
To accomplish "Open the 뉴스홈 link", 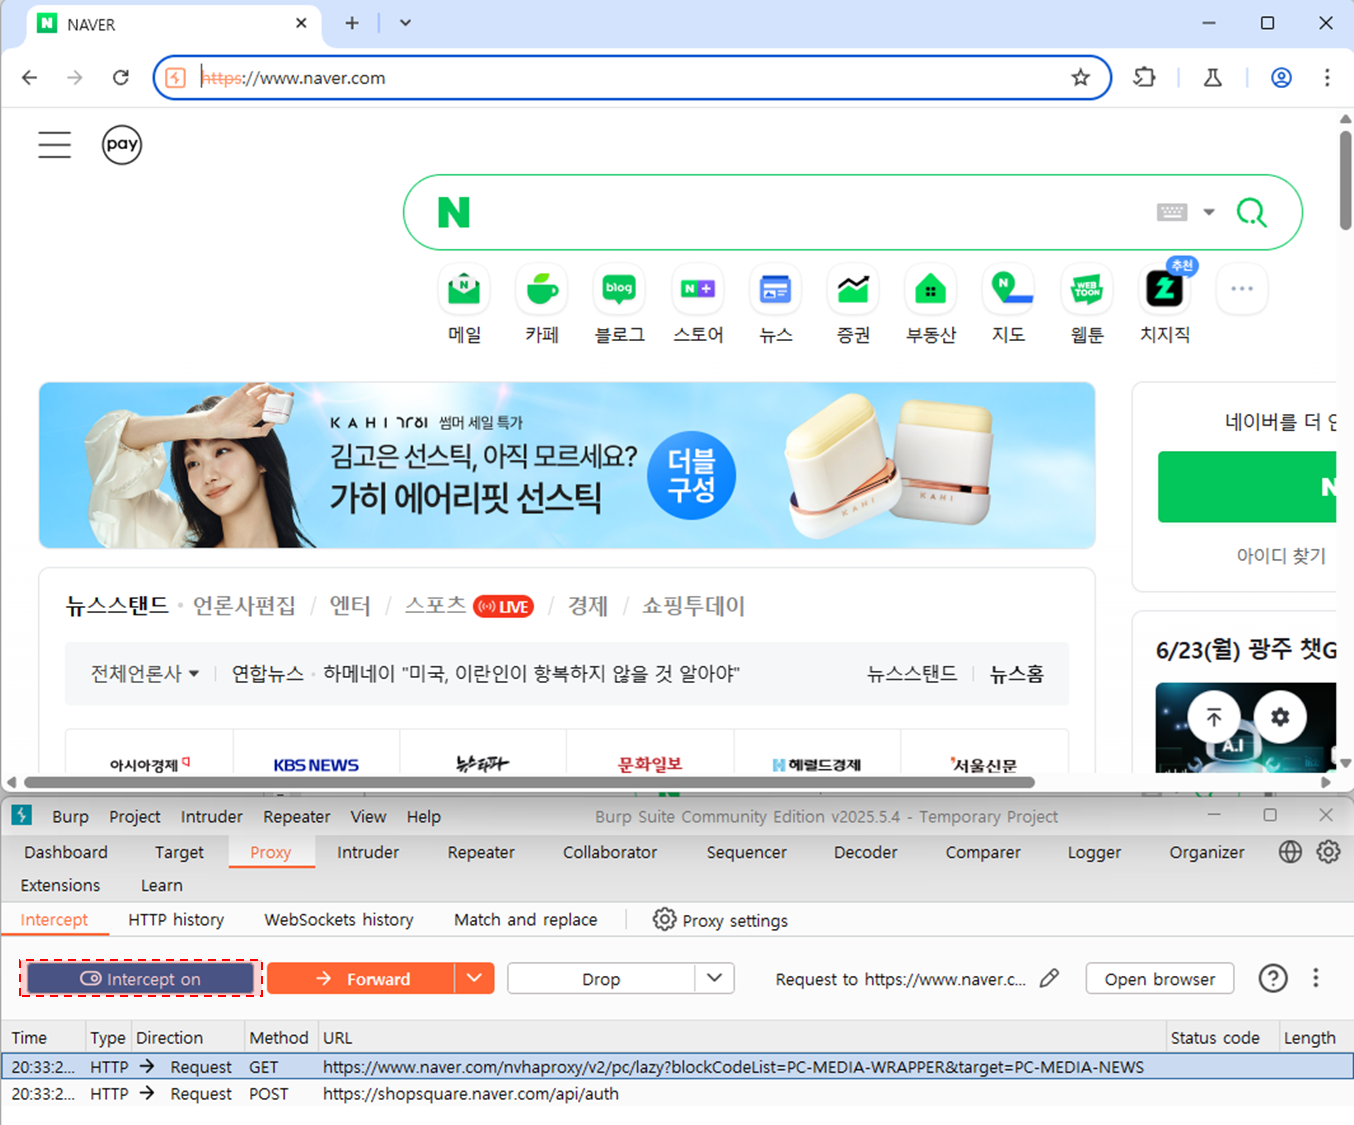I will [x=1017, y=674].
